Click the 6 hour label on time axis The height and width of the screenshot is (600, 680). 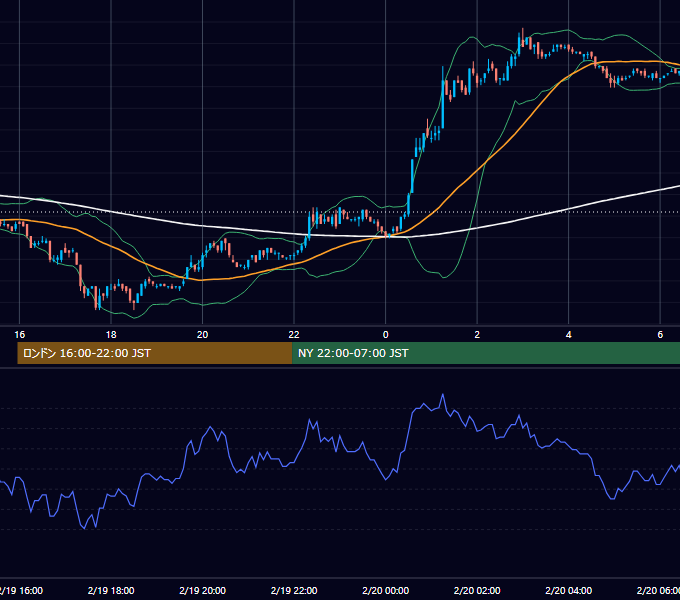660,335
